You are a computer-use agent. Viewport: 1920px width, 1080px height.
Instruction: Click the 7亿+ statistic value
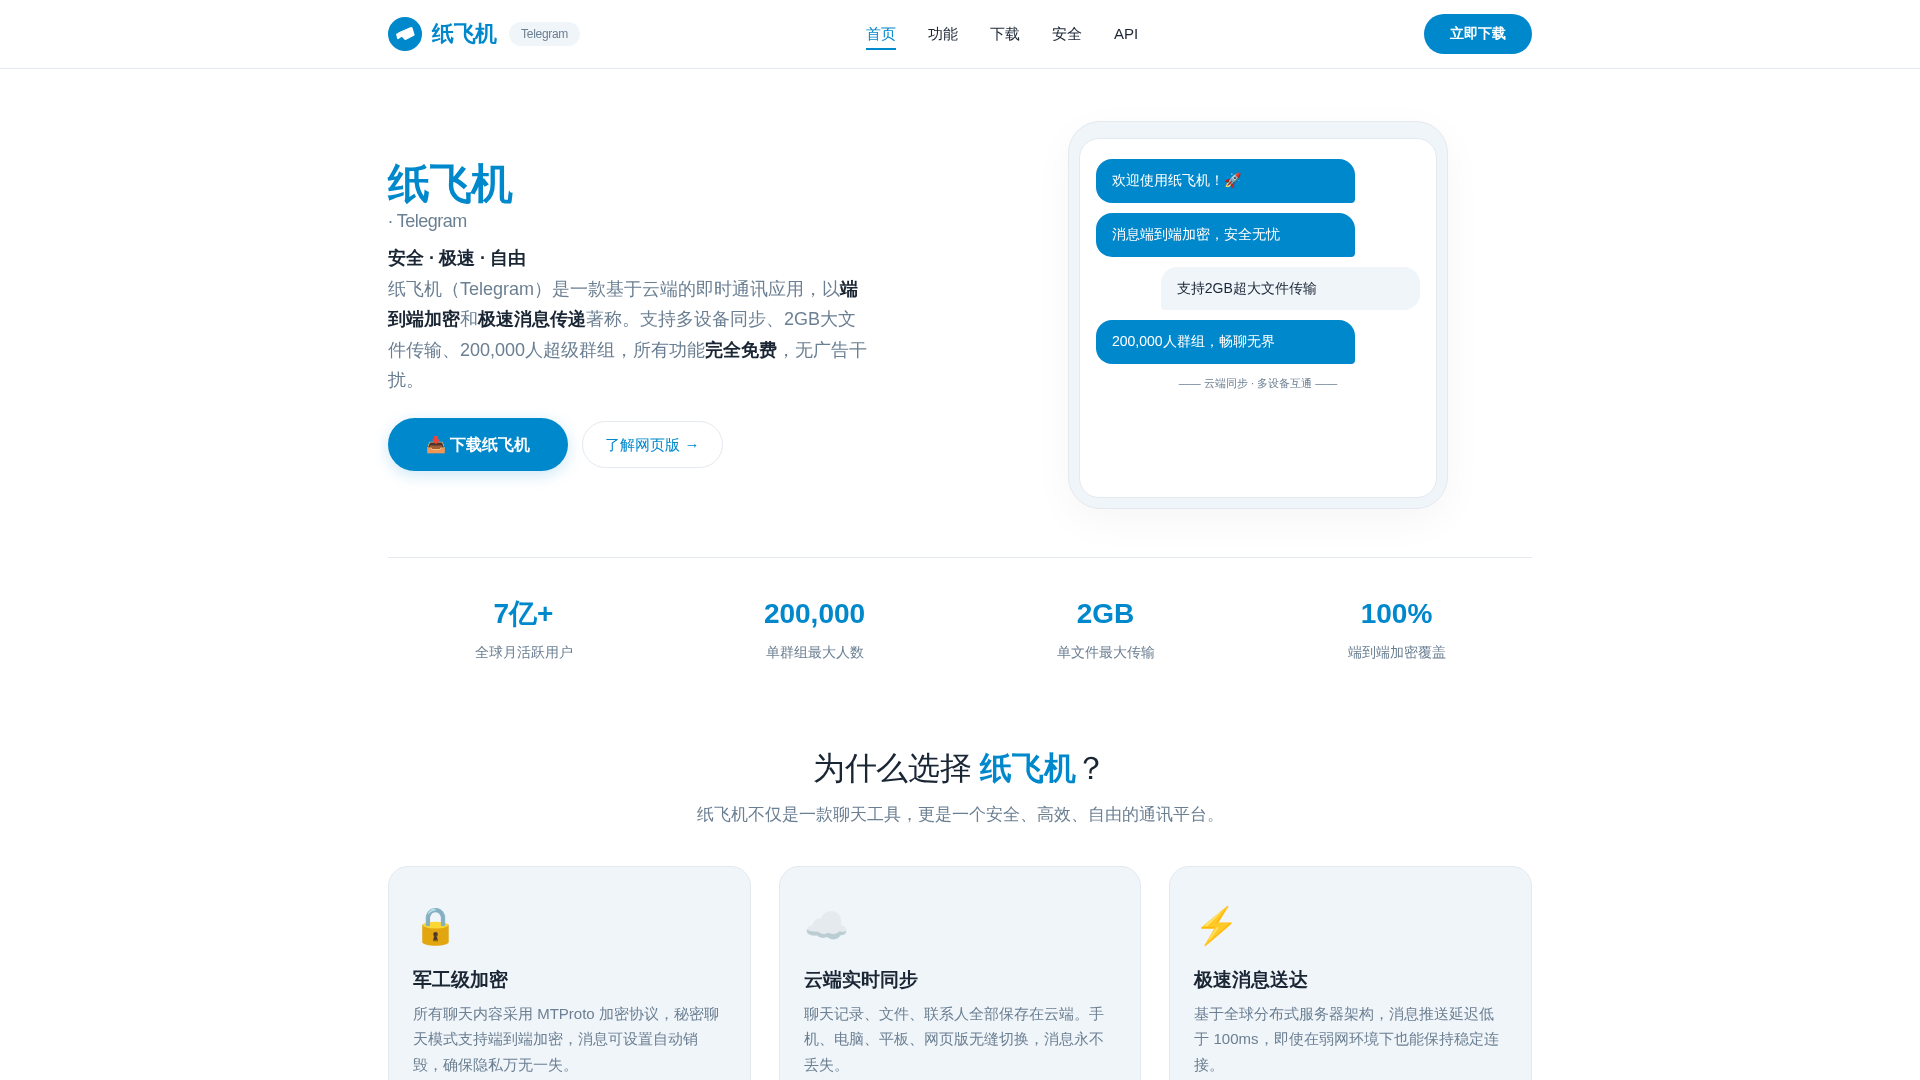pos(523,614)
